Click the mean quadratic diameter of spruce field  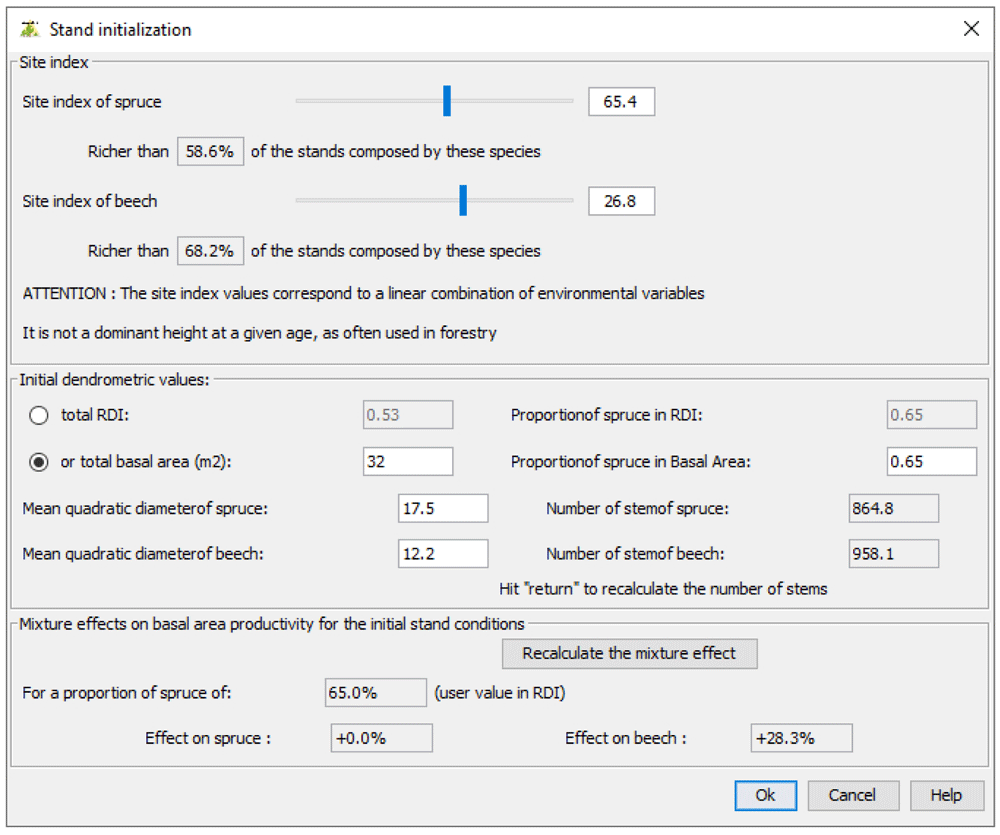point(443,508)
